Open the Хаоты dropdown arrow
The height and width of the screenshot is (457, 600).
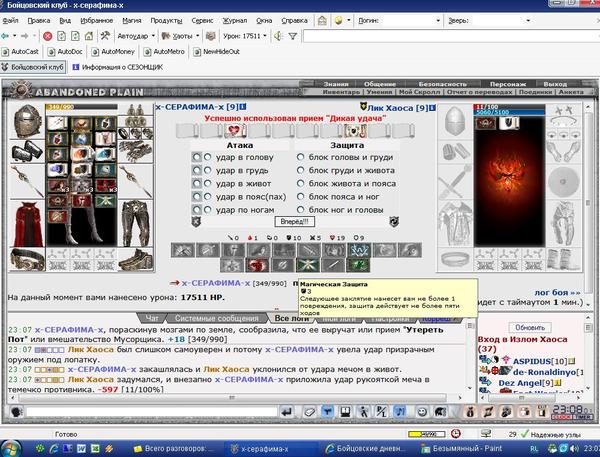click(x=197, y=36)
